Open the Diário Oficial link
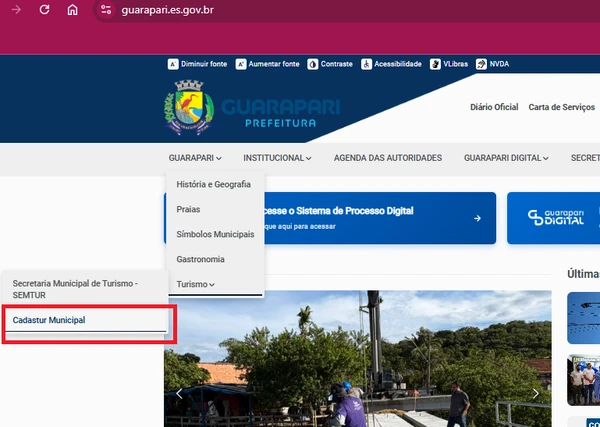The height and width of the screenshot is (427, 600). [x=494, y=107]
